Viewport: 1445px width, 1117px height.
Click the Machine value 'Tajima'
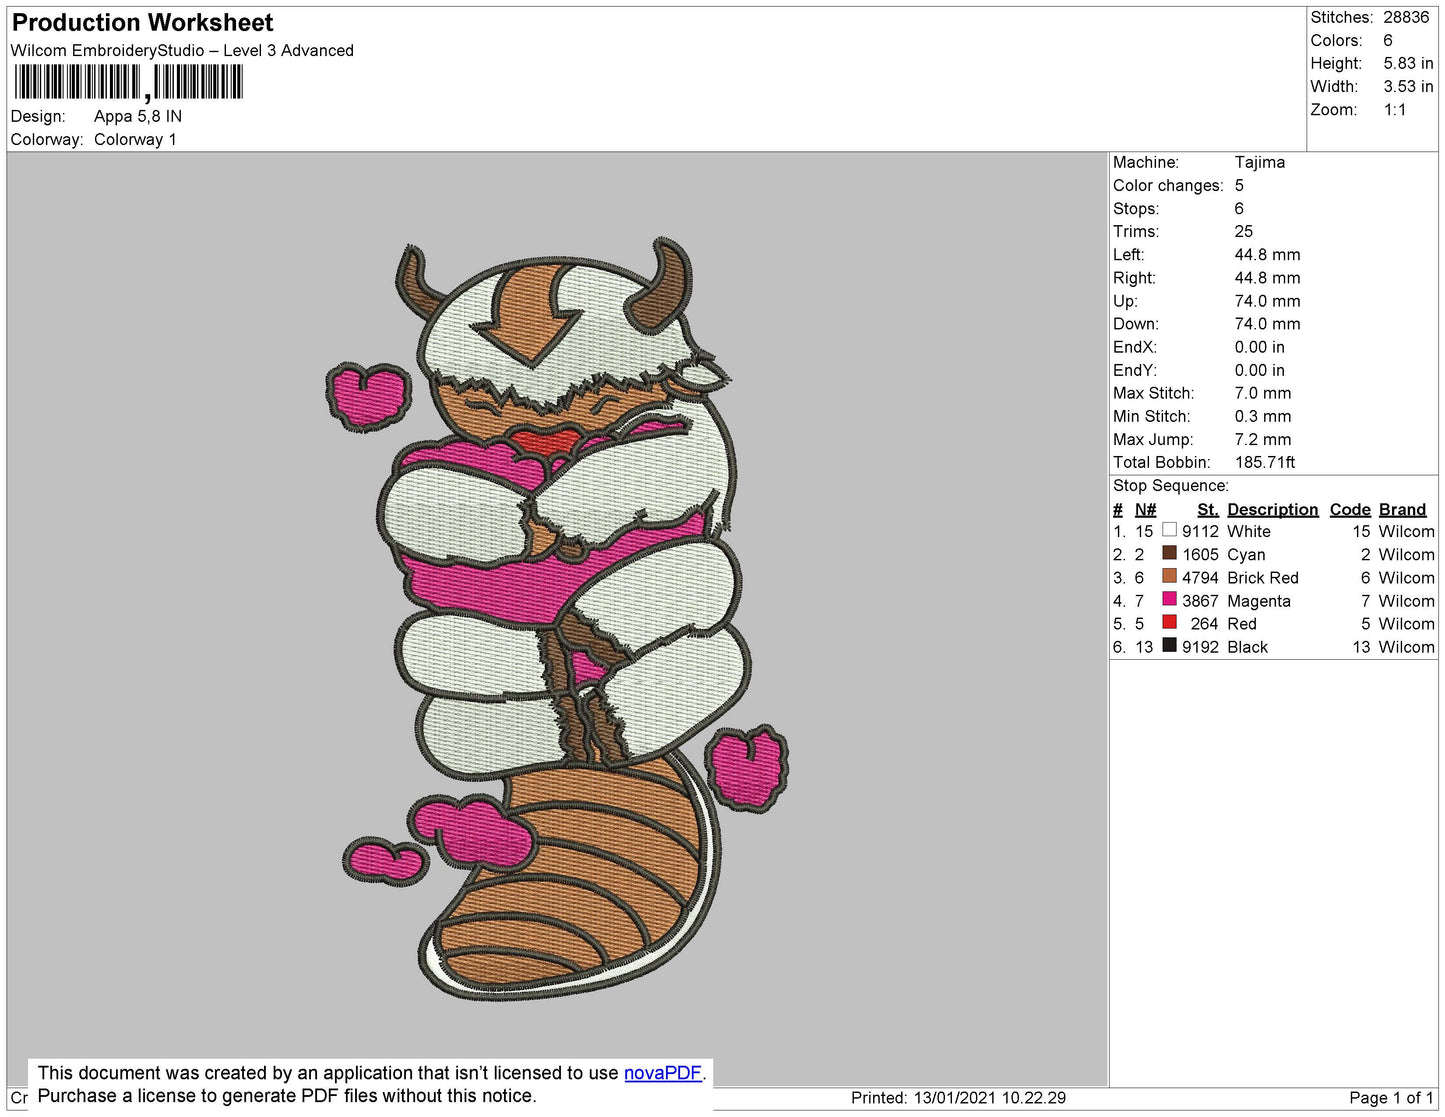tap(1260, 162)
